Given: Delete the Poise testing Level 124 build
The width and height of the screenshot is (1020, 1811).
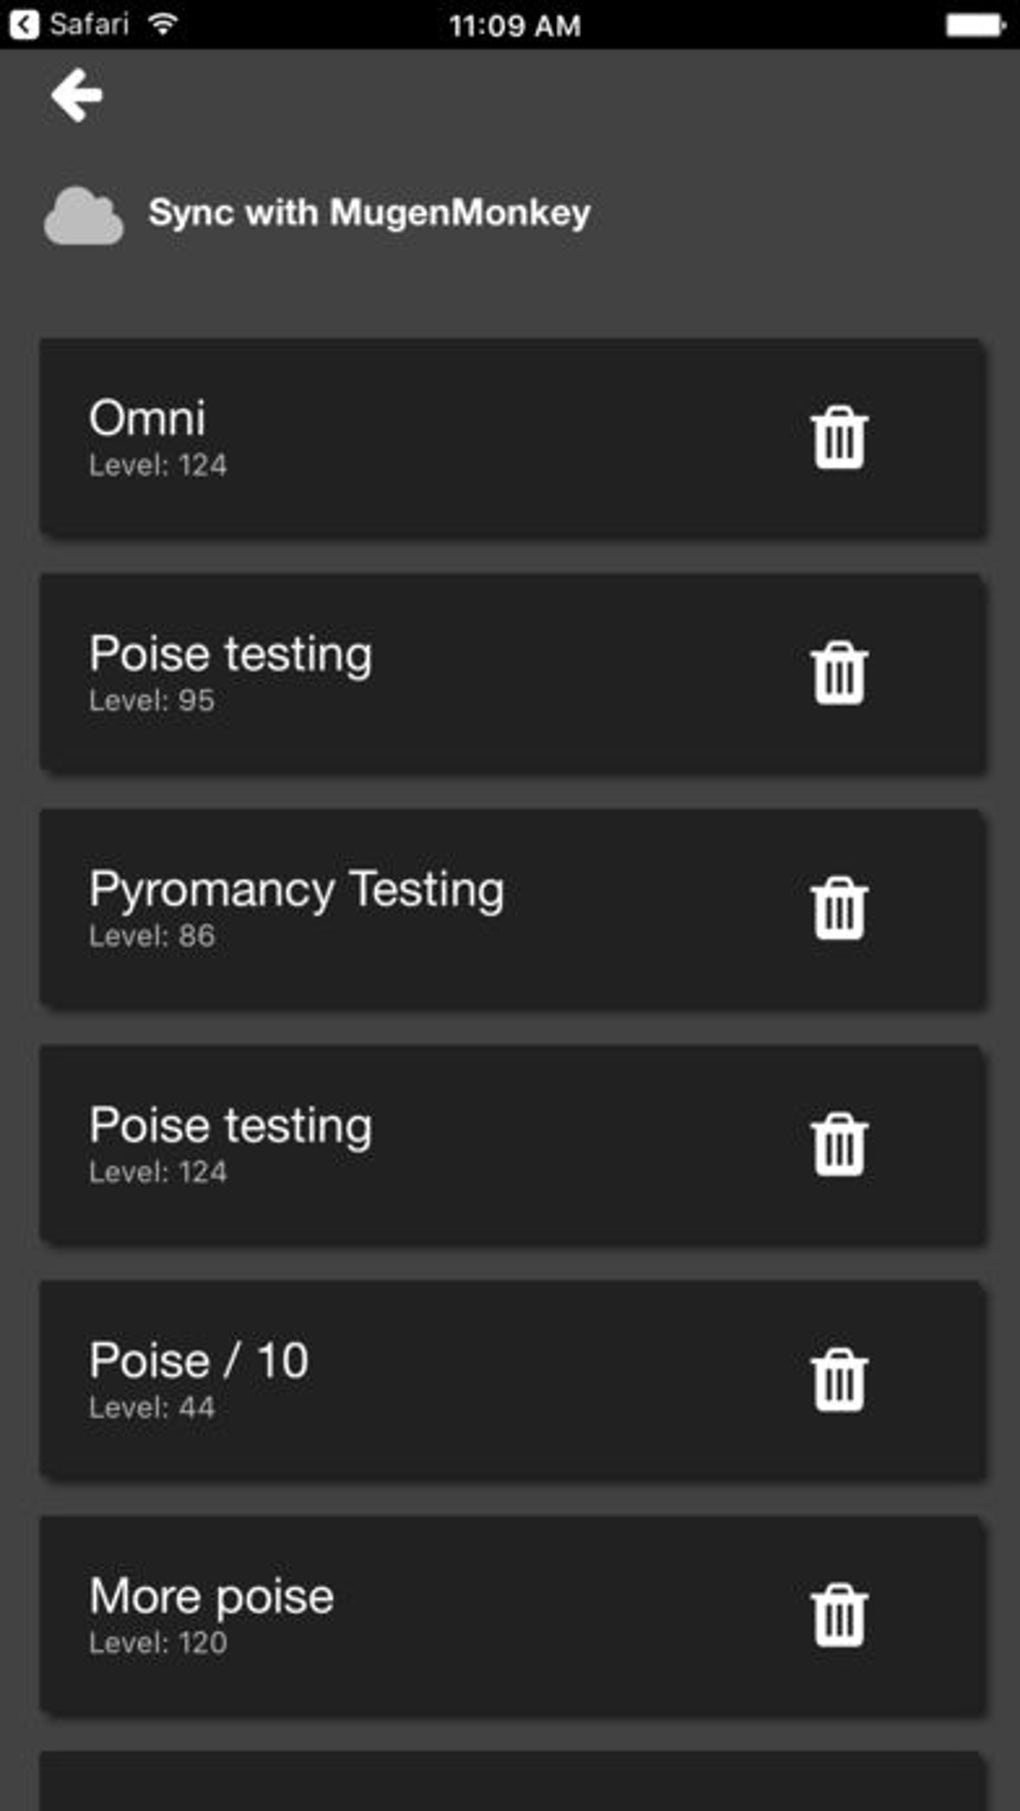Looking at the screenshot, I should pos(838,1144).
